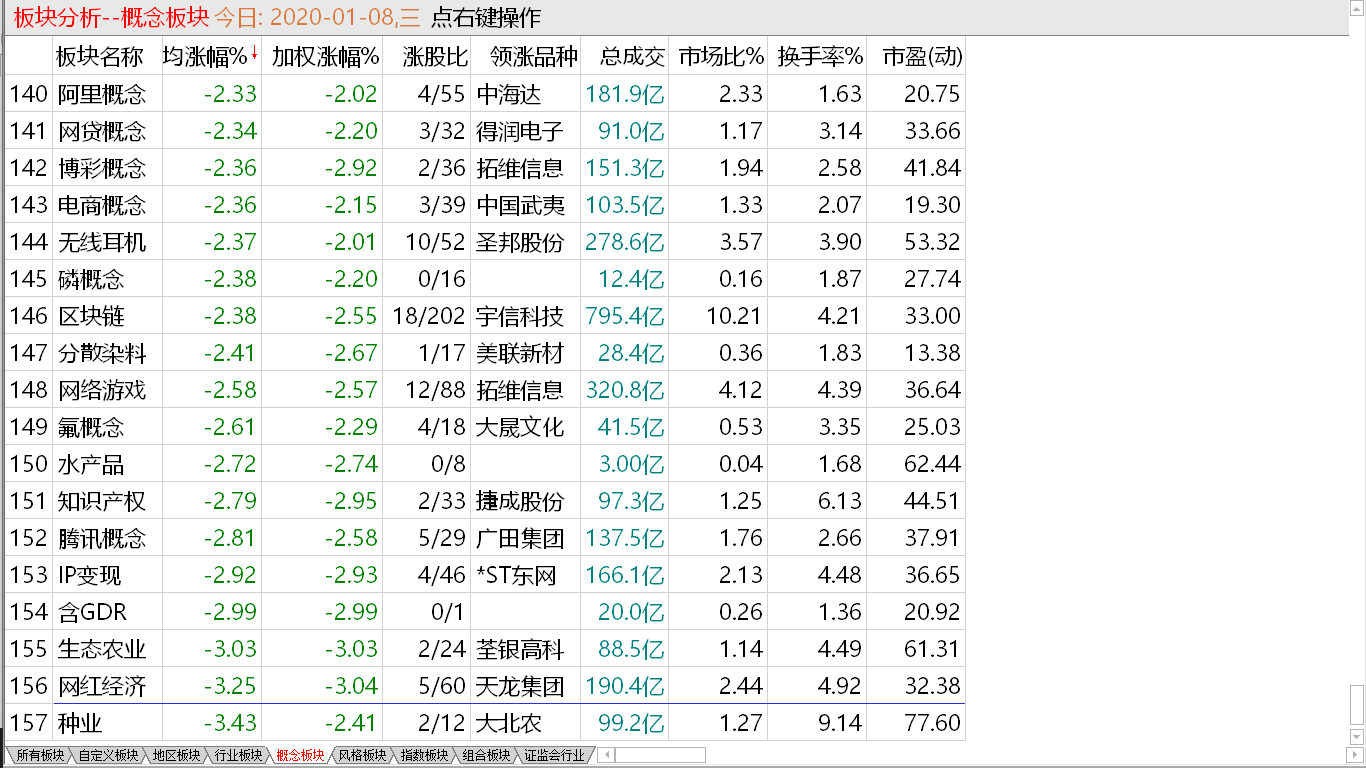Switch to the 风格板块 tab

point(362,755)
